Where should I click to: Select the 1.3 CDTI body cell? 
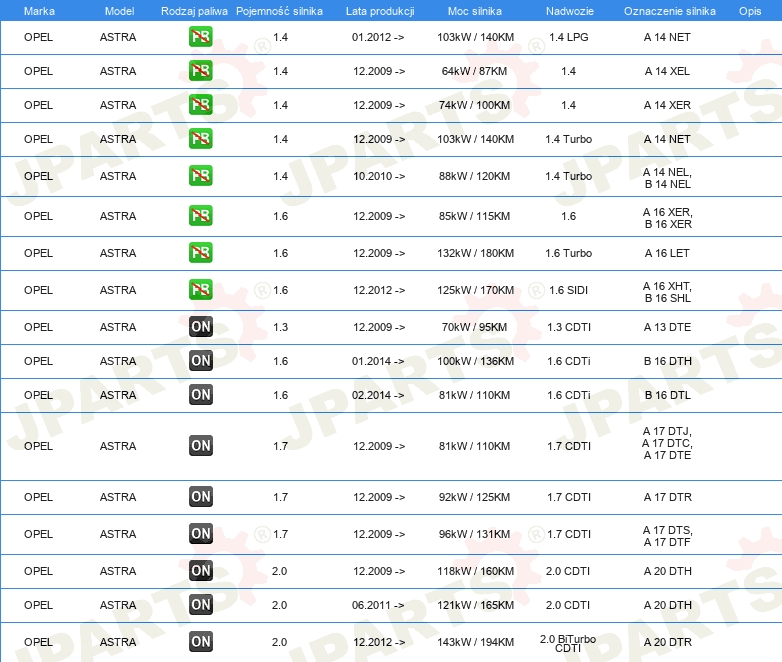pyautogui.click(x=569, y=327)
